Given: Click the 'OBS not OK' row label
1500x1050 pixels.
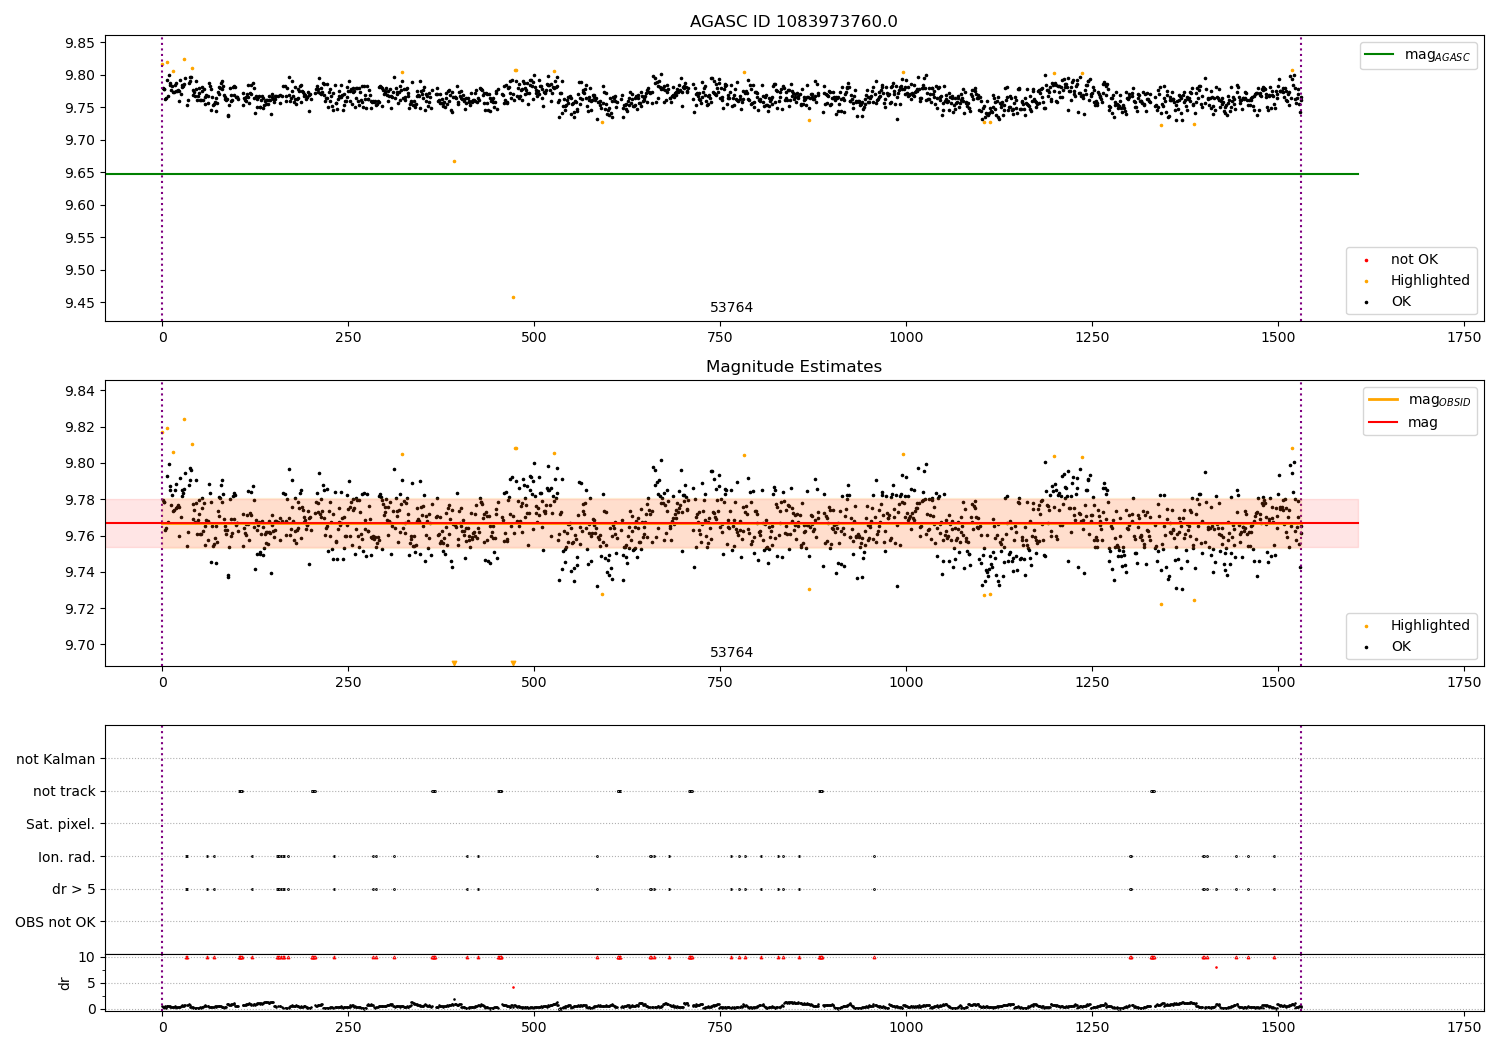Looking at the screenshot, I should coord(56,922).
